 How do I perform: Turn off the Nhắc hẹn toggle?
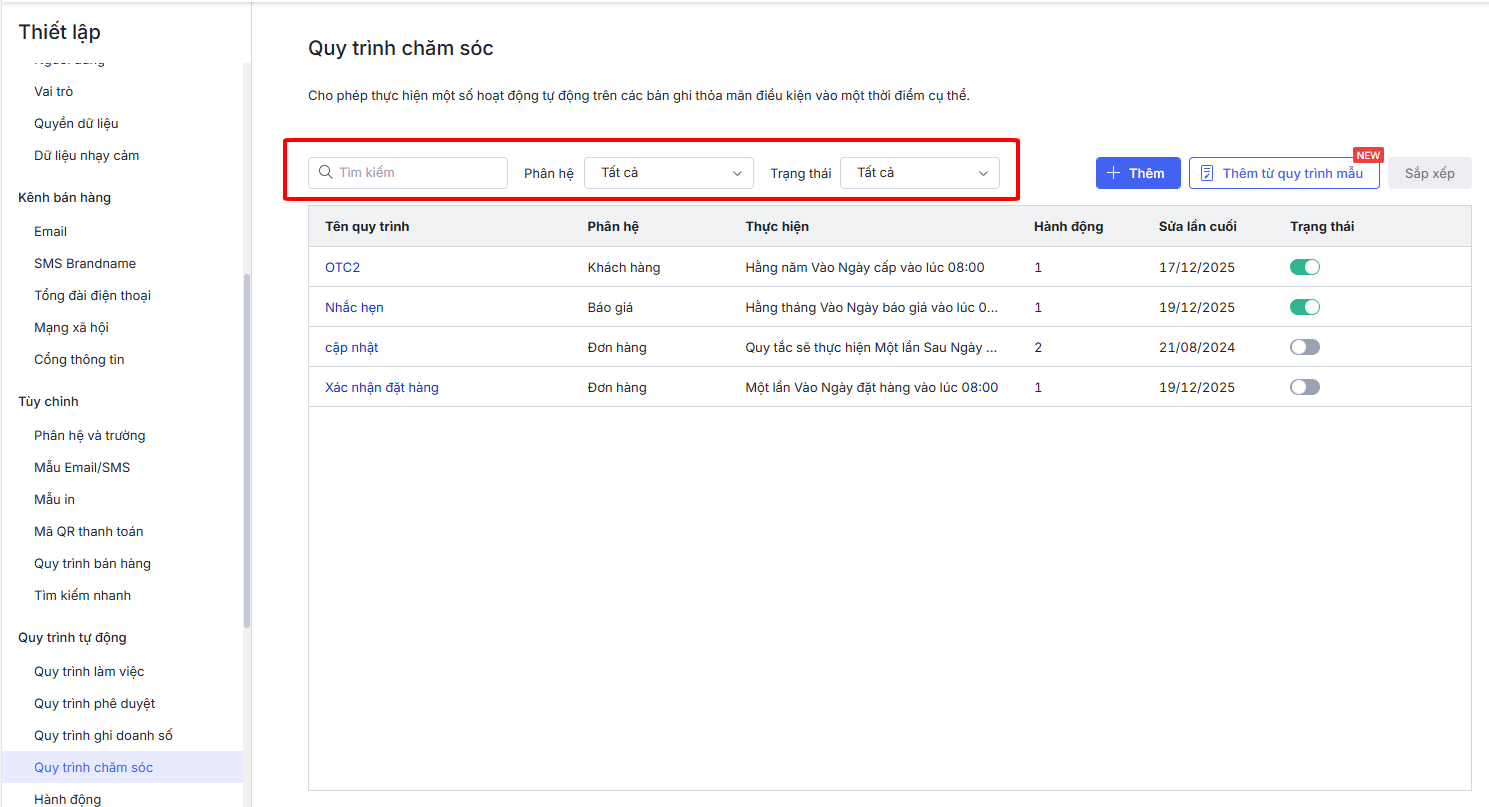[x=1305, y=307]
